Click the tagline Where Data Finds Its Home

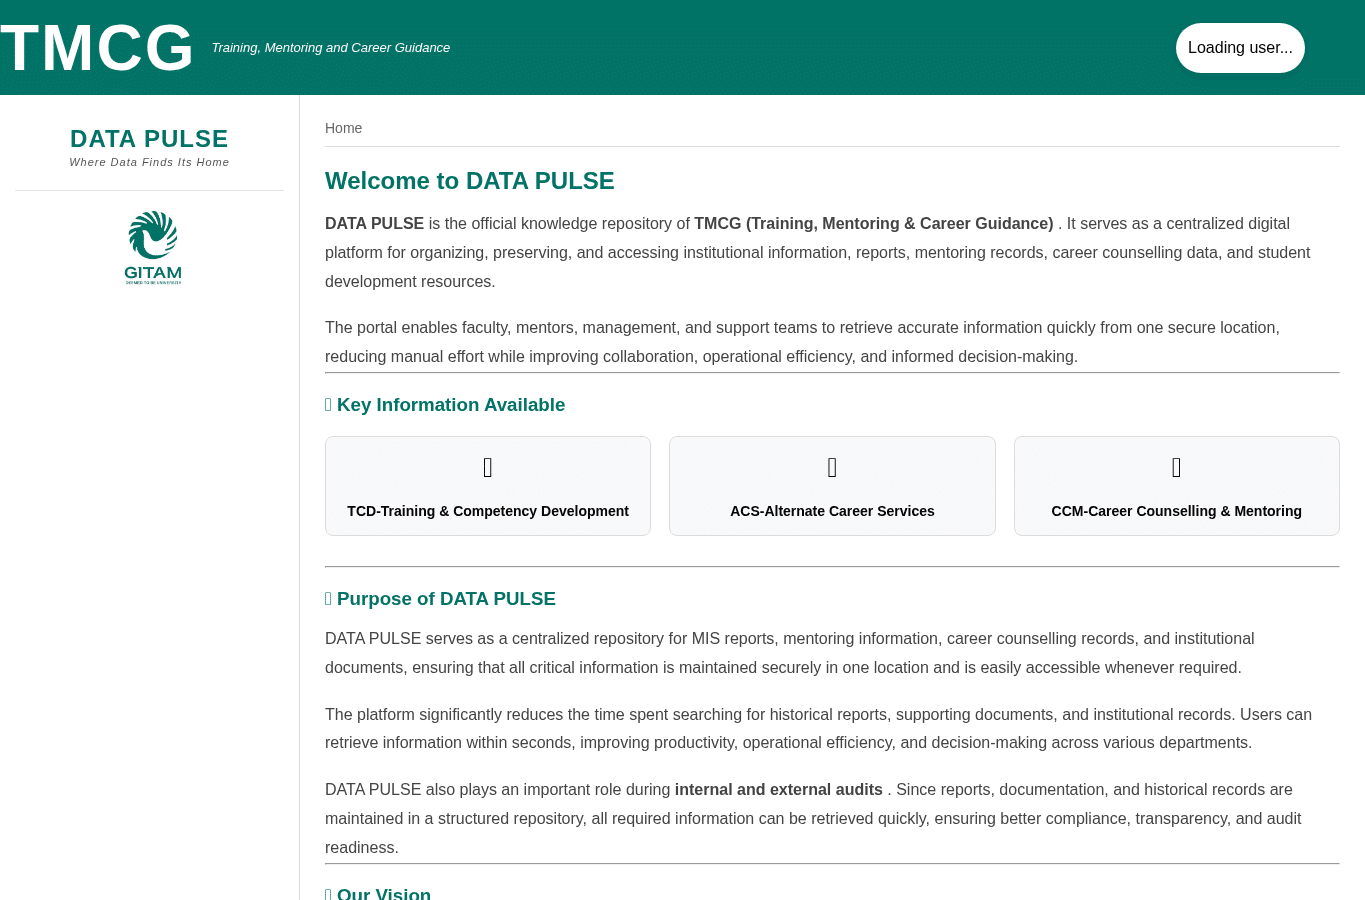click(x=149, y=162)
